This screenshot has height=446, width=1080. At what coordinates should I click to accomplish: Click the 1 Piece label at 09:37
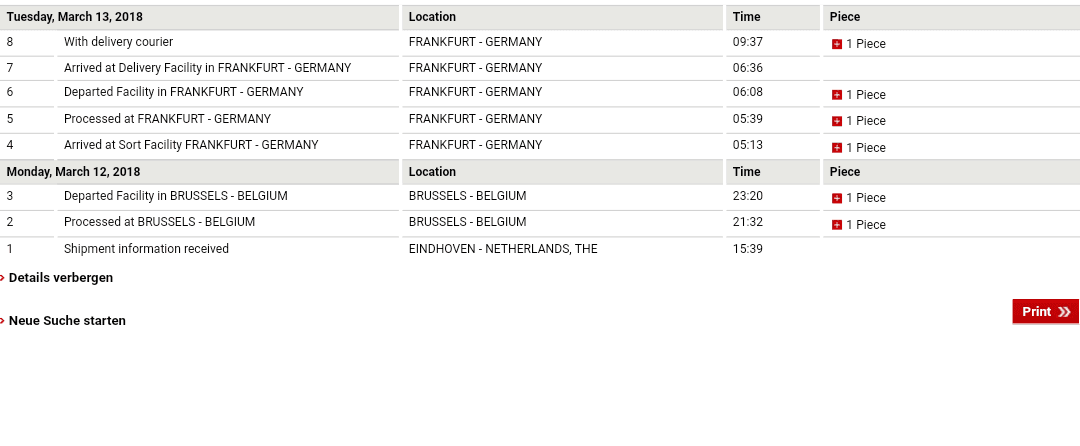coord(866,44)
